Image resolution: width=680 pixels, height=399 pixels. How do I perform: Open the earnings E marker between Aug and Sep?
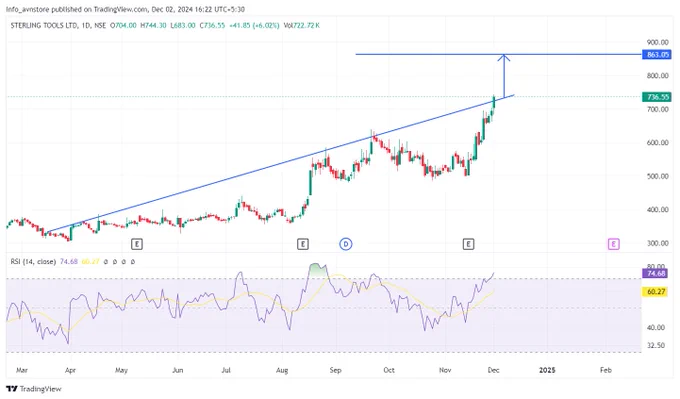pyautogui.click(x=303, y=244)
